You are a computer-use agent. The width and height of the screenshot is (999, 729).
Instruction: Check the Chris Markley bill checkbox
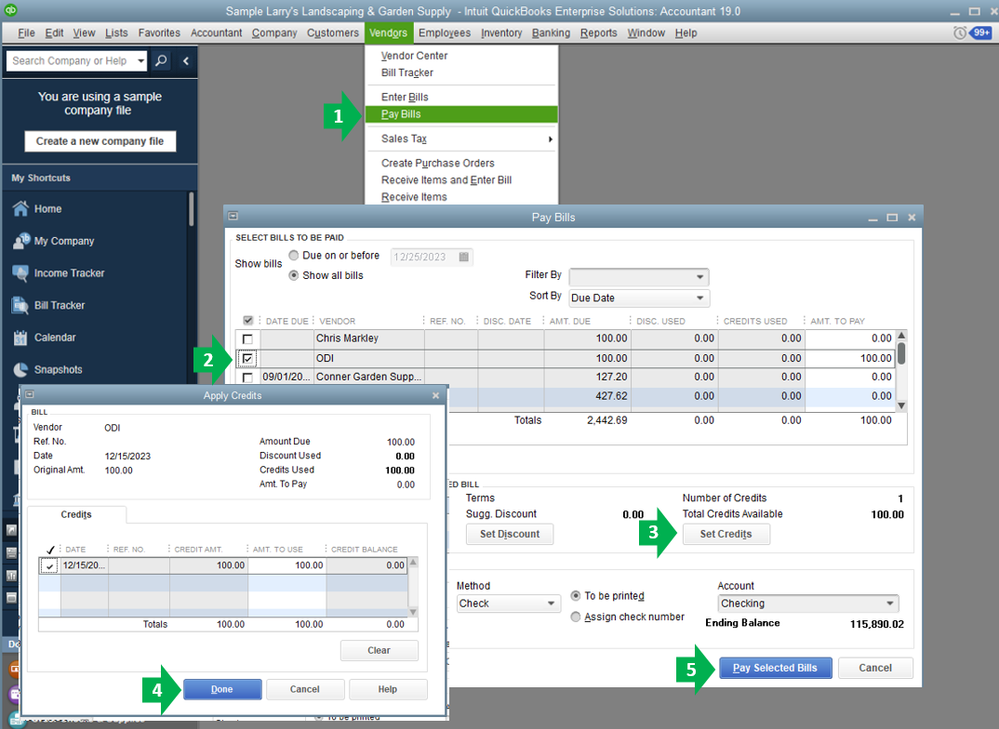tap(248, 339)
